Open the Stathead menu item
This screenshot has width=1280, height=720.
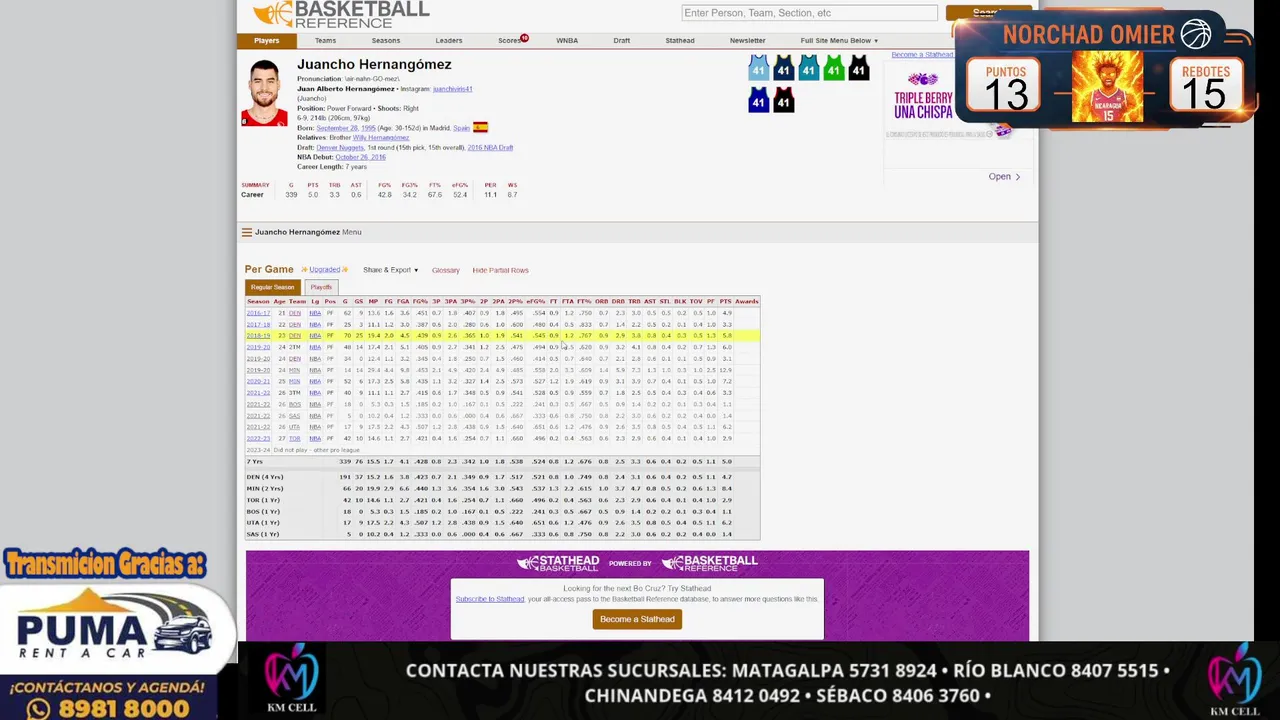pos(680,41)
